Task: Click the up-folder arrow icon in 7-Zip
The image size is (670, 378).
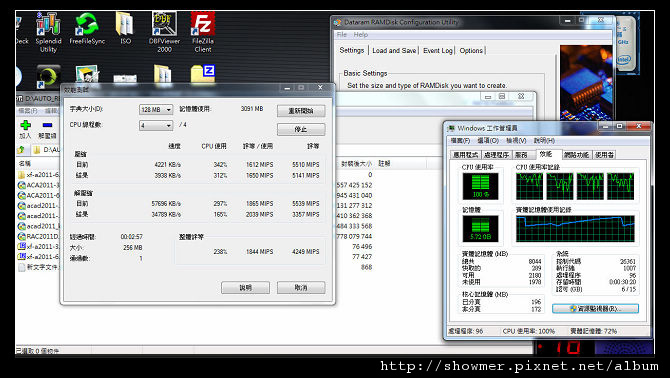Action: [x=21, y=149]
